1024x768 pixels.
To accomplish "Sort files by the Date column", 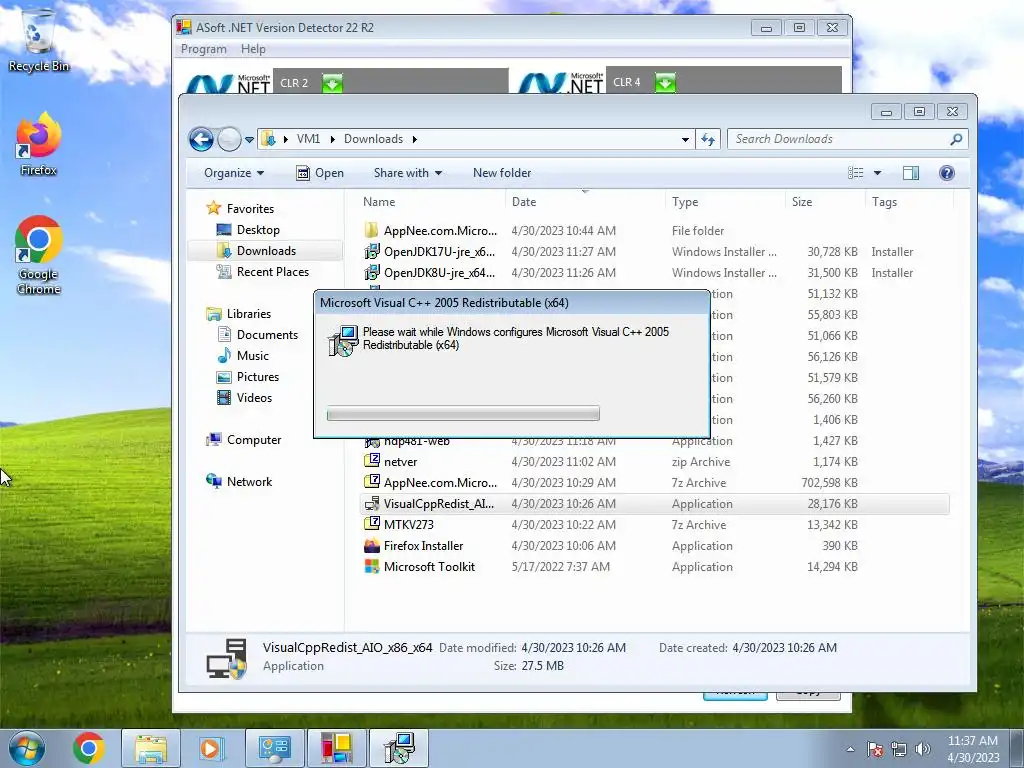I will (x=586, y=202).
